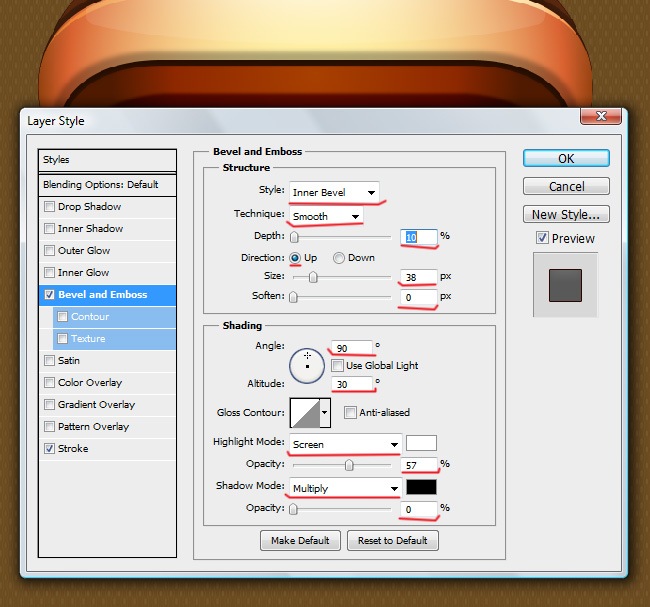Viewport: 650px width, 607px height.
Task: Select Down direction radio button
Action: point(339,258)
